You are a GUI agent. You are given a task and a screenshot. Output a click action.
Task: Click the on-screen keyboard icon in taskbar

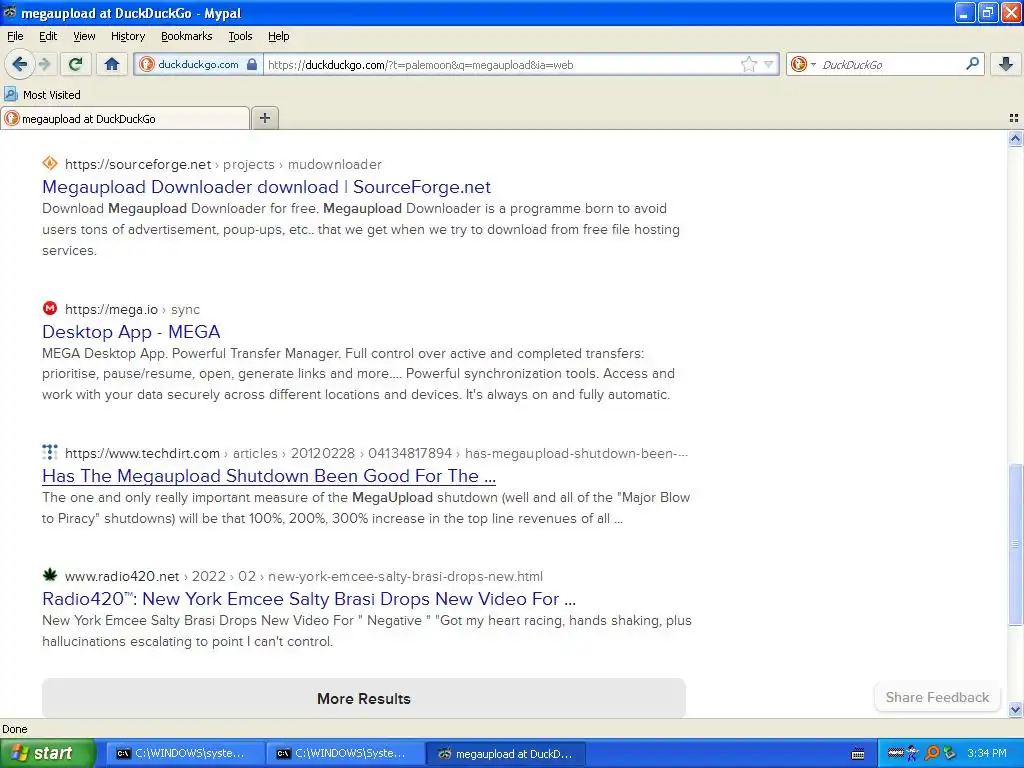(858, 754)
